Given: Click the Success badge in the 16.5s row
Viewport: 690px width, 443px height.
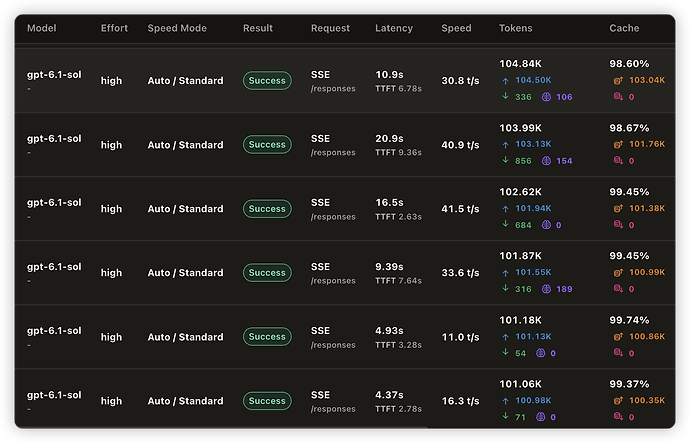Looking at the screenshot, I should point(267,209).
